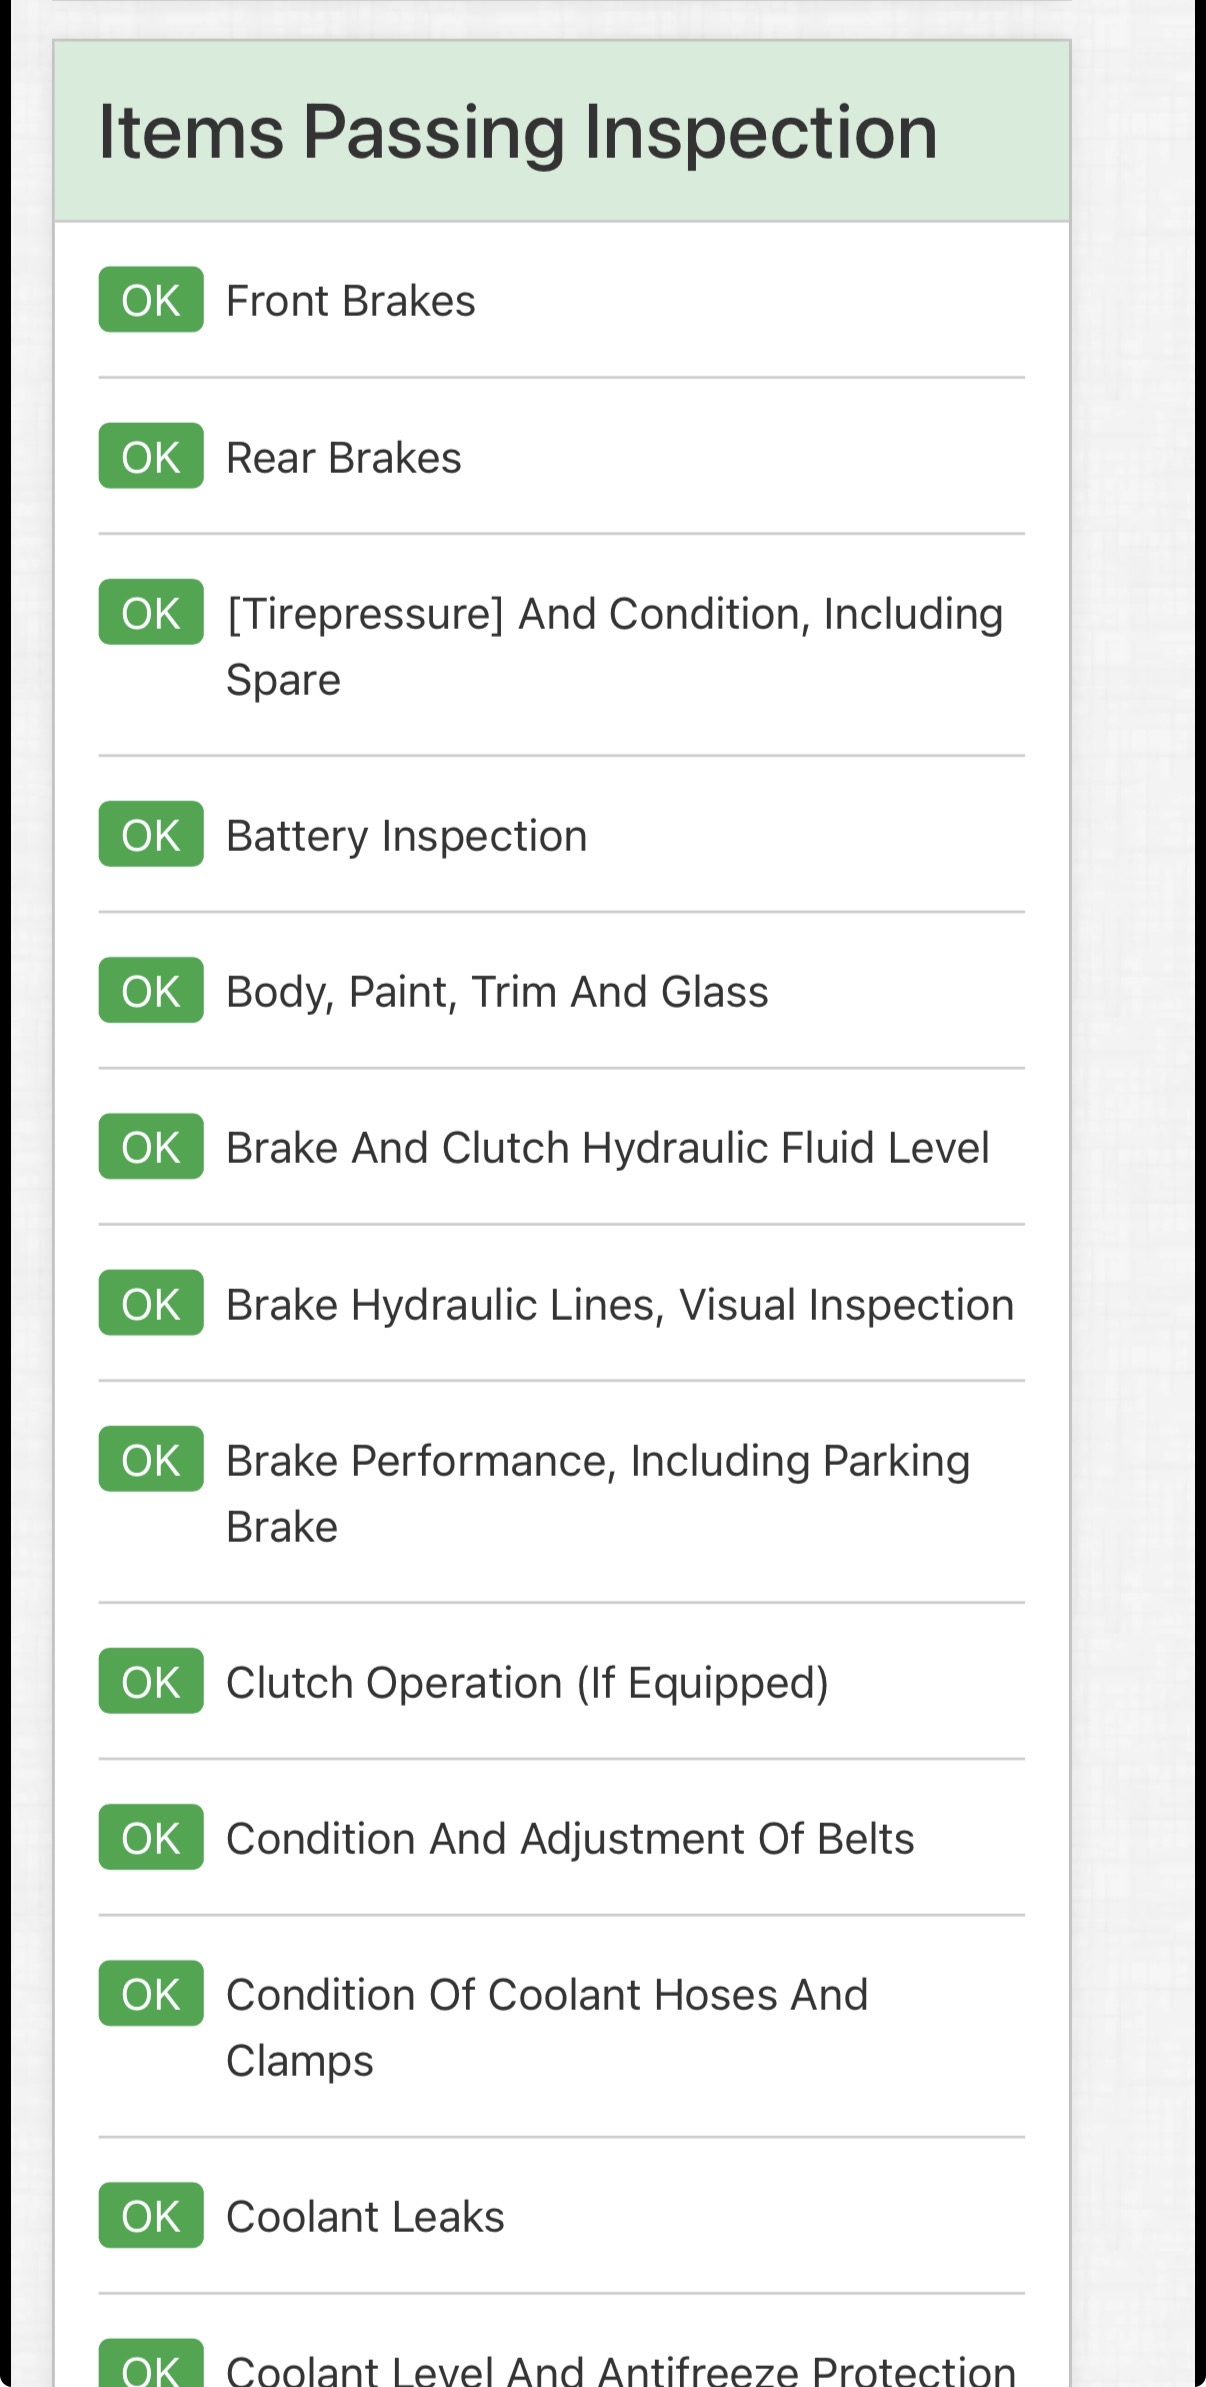Select Brake Hydraulic Lines, Visual Inspection text

[x=620, y=1305]
